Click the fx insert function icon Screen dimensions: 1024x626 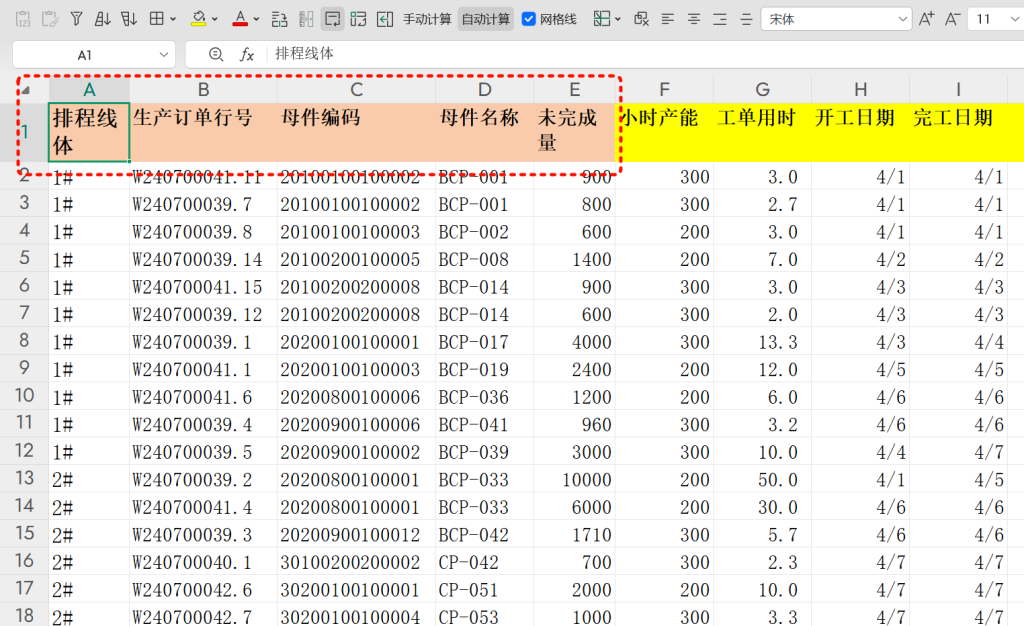pos(246,55)
